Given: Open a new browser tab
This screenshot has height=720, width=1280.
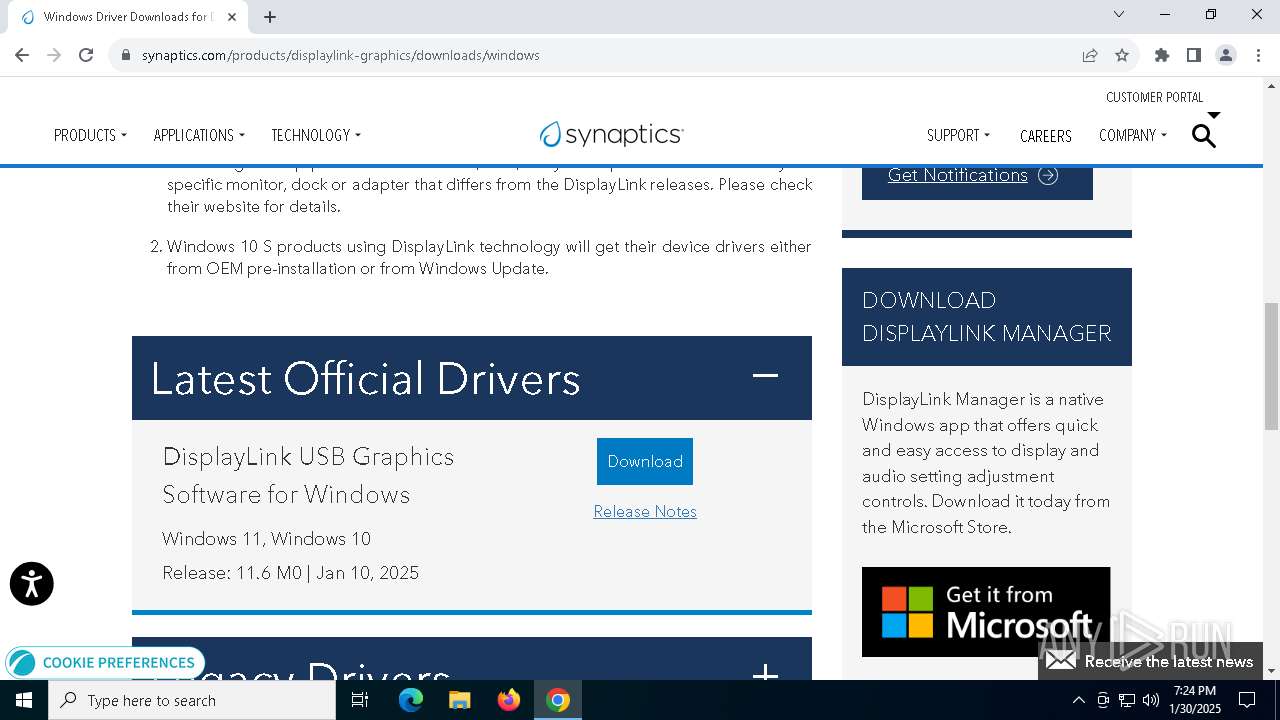Looking at the screenshot, I should [270, 16].
